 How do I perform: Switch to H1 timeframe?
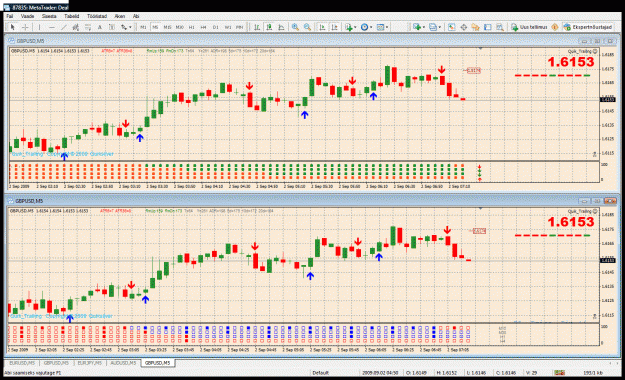point(192,27)
